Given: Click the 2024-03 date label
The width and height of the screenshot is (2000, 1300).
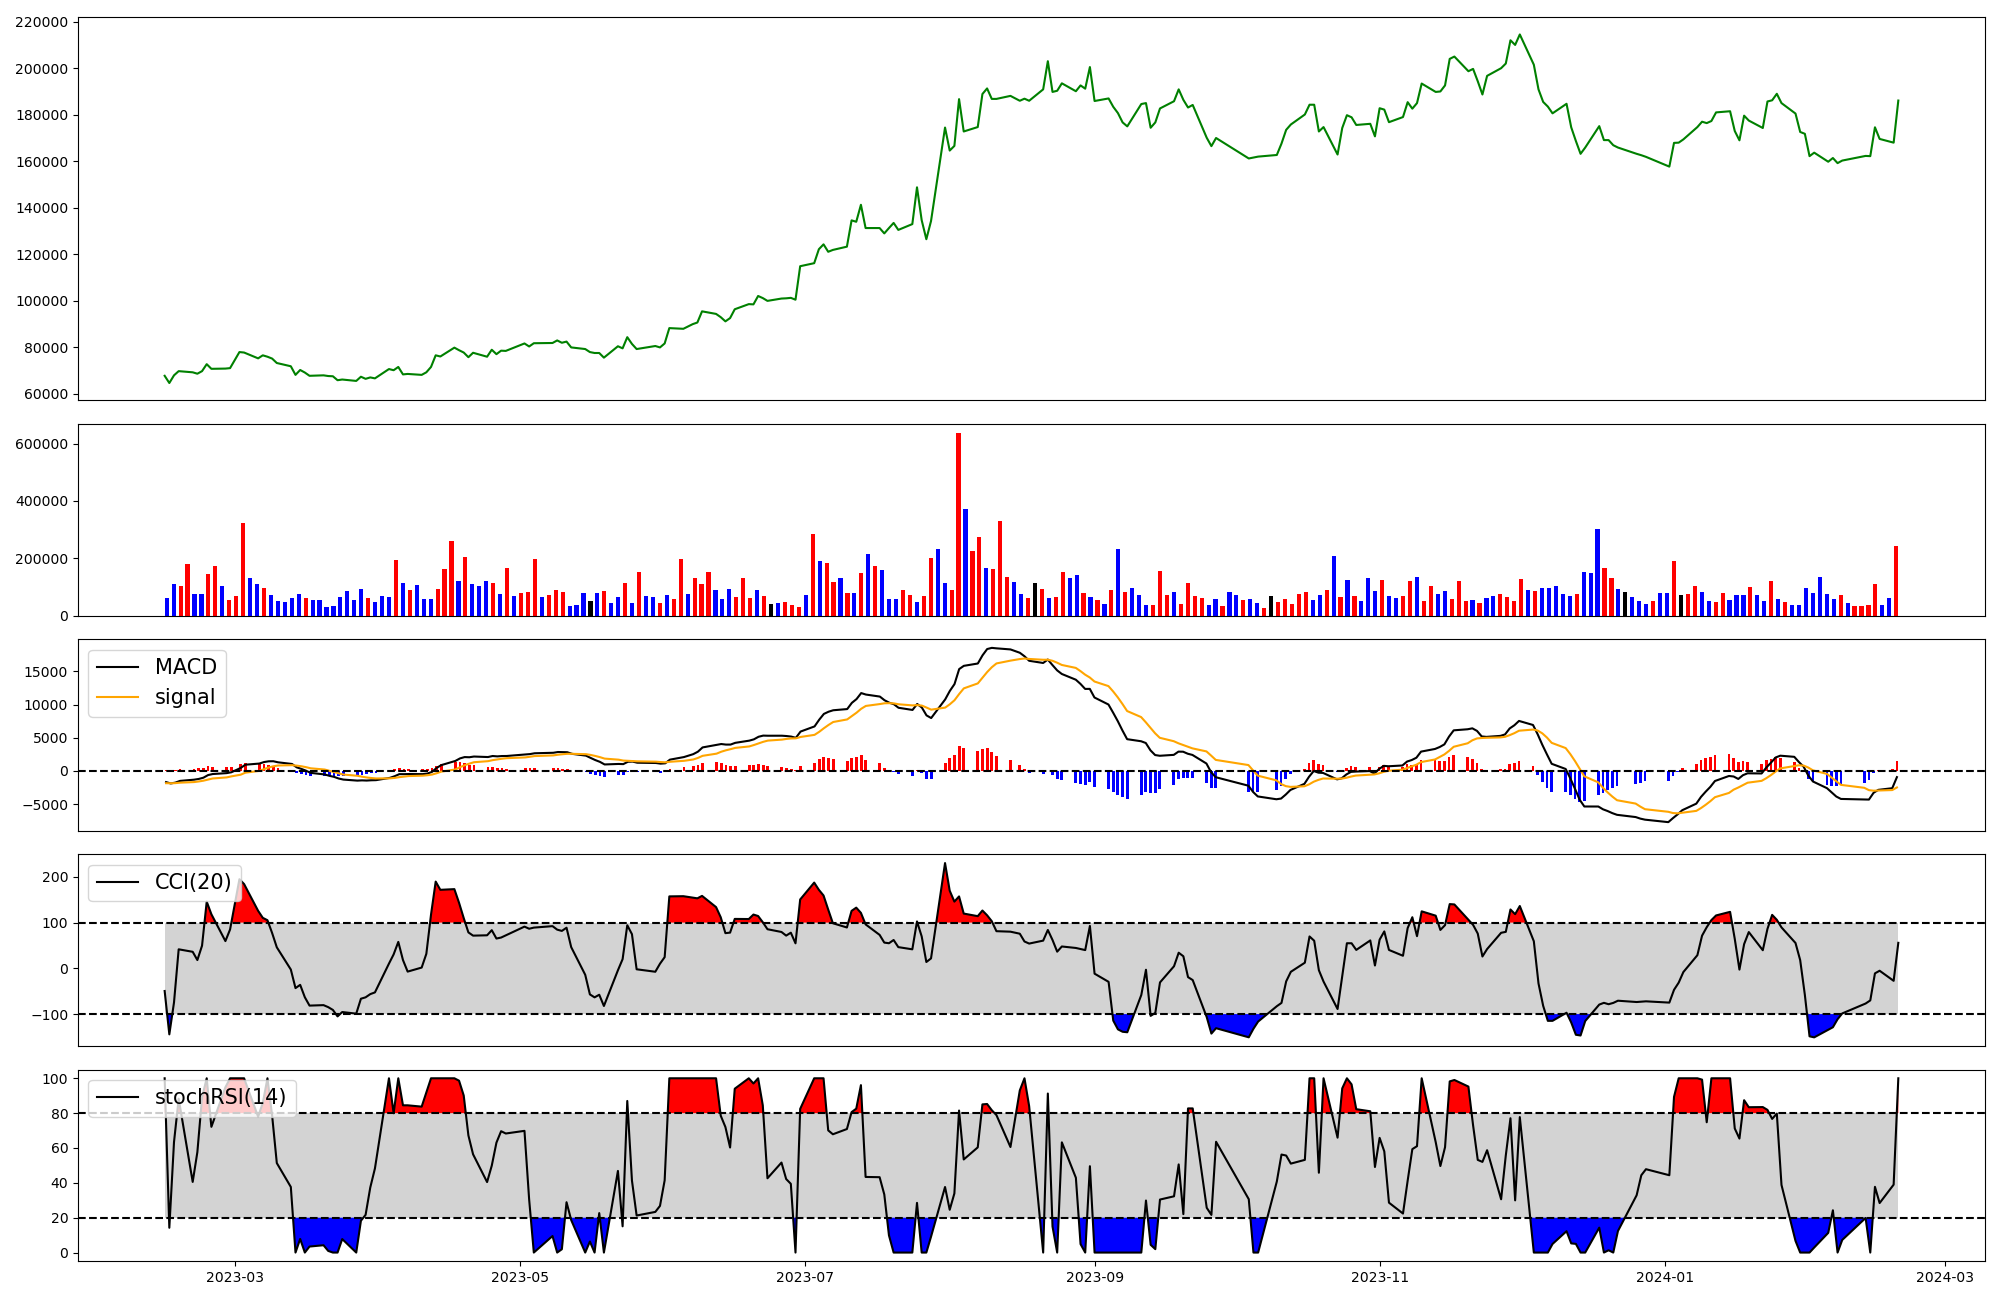Looking at the screenshot, I should (1945, 1277).
